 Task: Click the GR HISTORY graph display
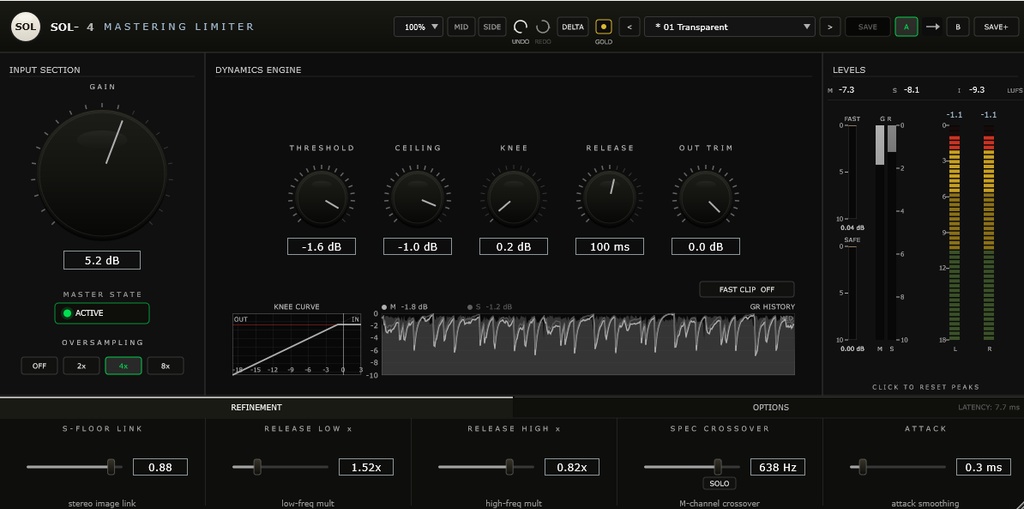[588, 344]
